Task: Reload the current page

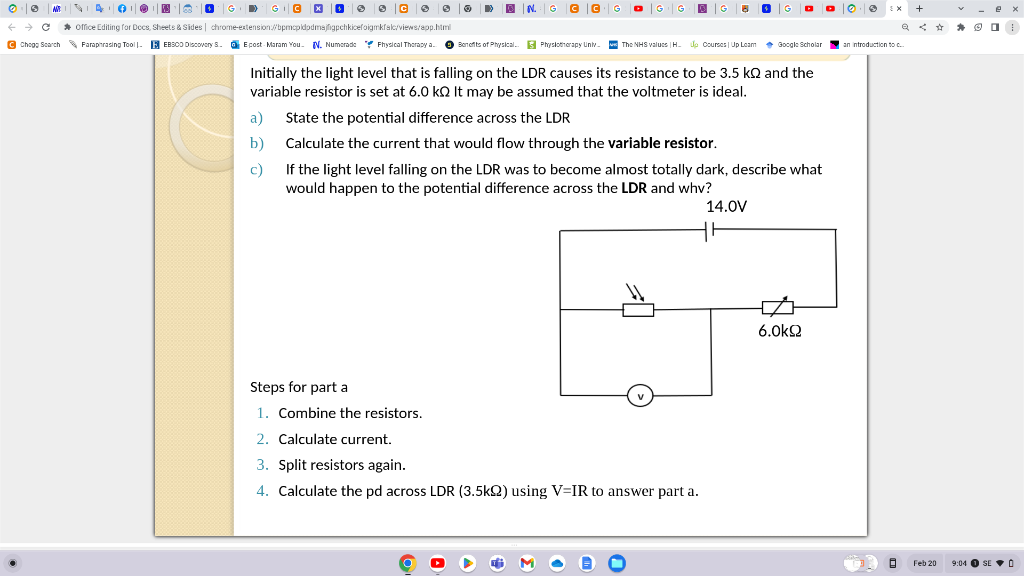Action: pos(45,27)
